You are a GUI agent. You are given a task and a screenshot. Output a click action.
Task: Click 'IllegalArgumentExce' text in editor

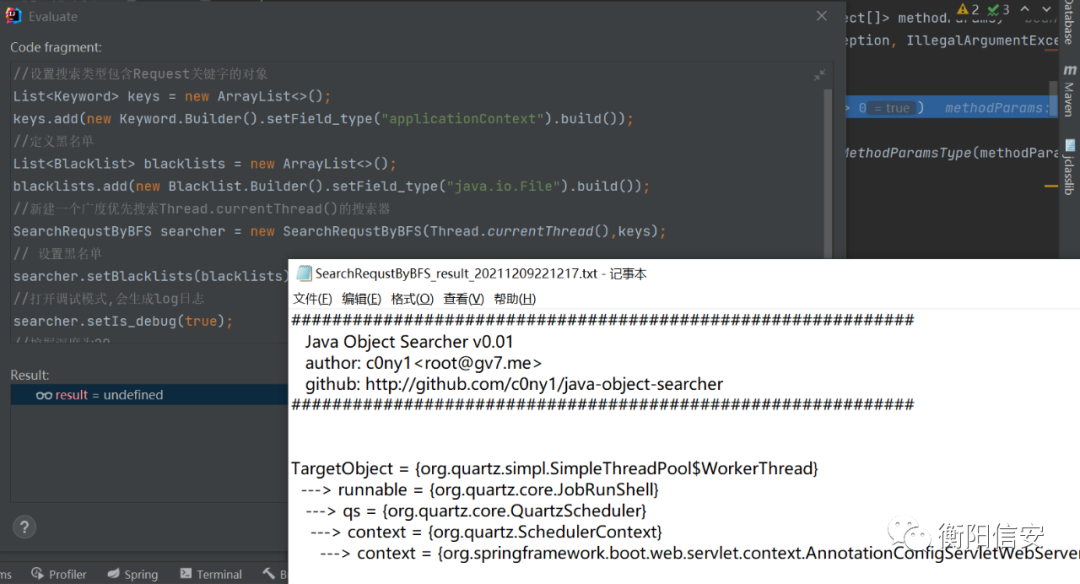[x=983, y=41]
